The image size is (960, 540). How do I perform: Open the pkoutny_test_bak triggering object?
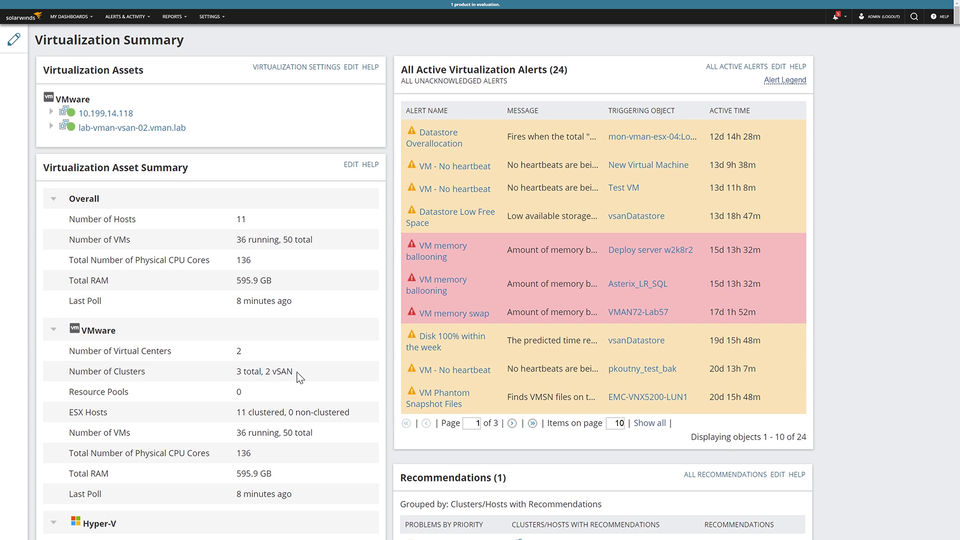(x=642, y=369)
